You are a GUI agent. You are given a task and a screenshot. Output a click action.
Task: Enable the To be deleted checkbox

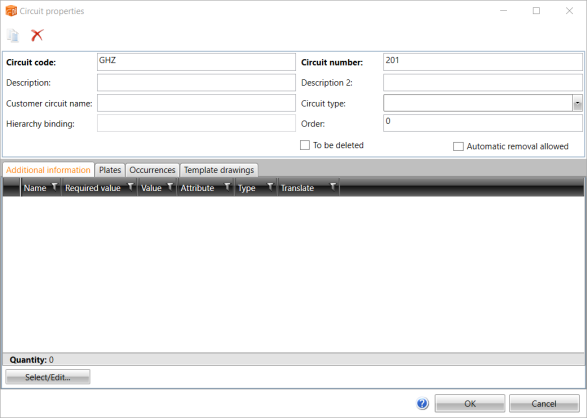(305, 145)
